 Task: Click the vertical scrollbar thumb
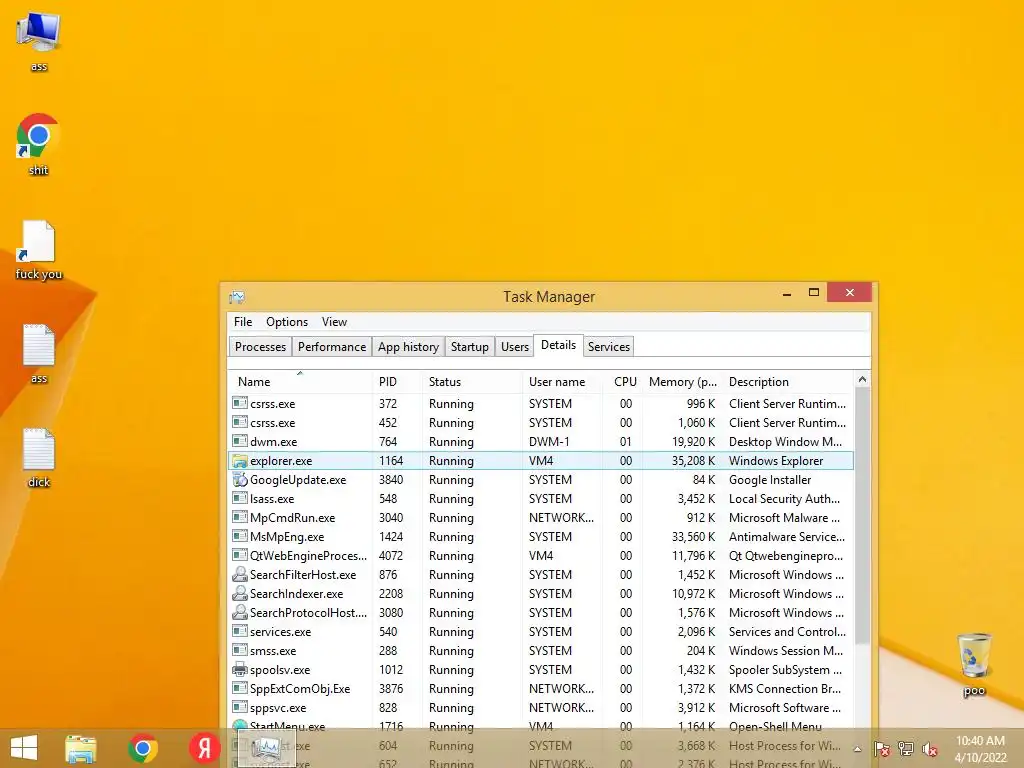(x=862, y=516)
